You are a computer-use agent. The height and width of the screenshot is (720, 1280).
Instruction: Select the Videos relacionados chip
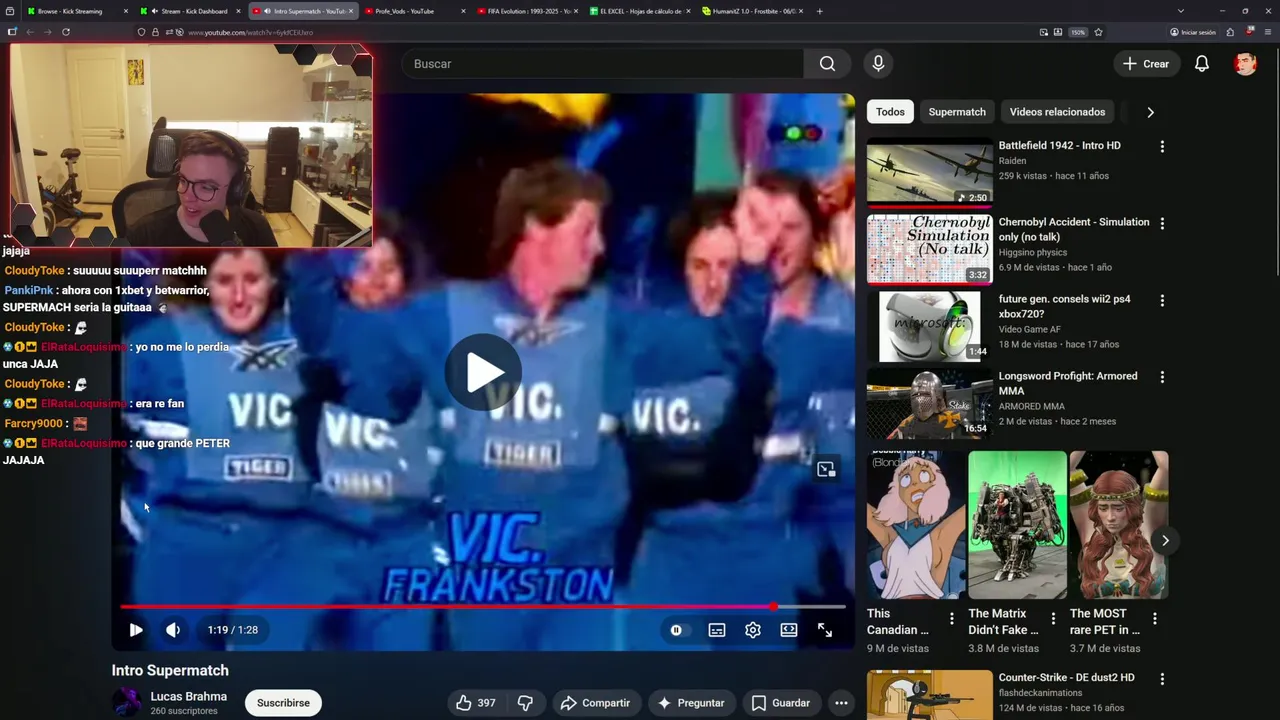coord(1057,112)
